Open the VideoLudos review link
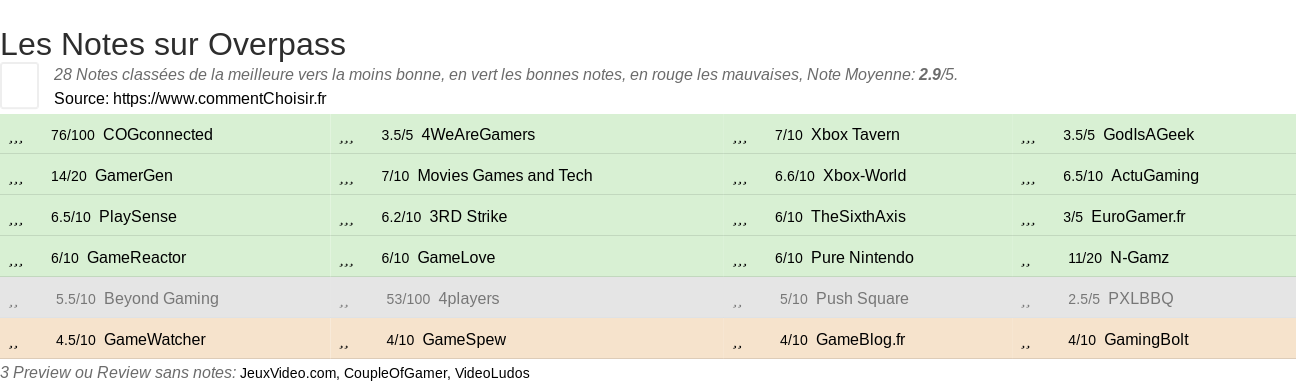Viewport: 1296px width, 384px height. (492, 373)
